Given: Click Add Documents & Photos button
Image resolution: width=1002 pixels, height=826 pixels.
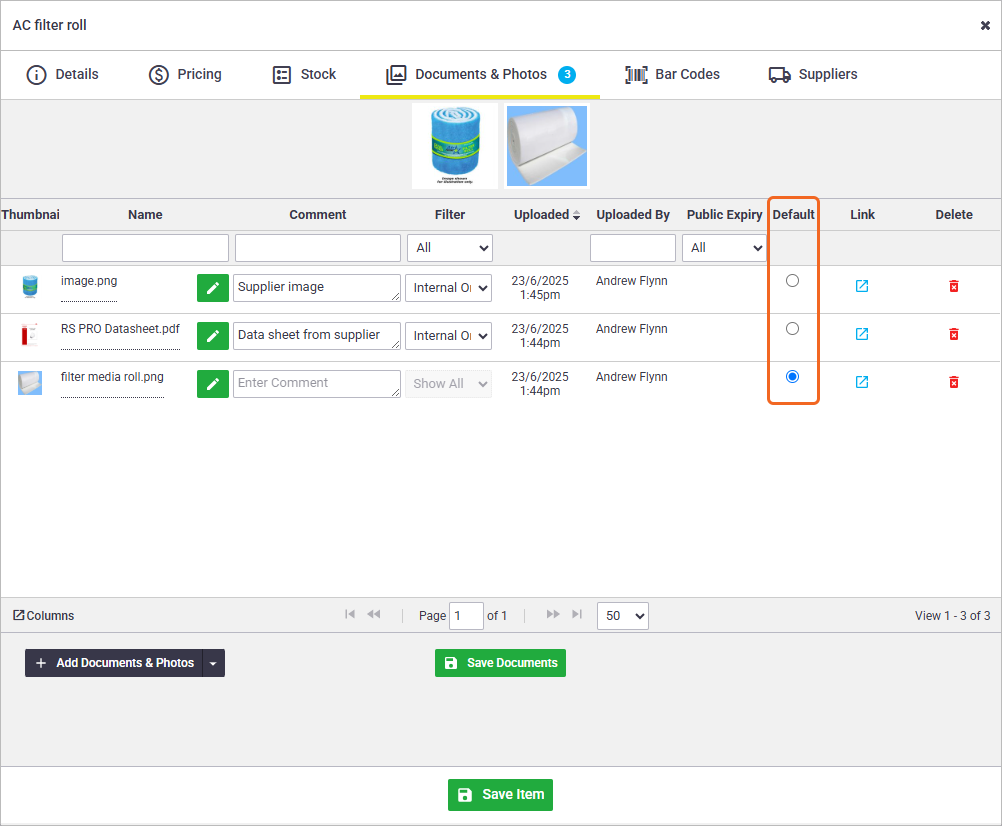Looking at the screenshot, I should pyautogui.click(x=114, y=663).
